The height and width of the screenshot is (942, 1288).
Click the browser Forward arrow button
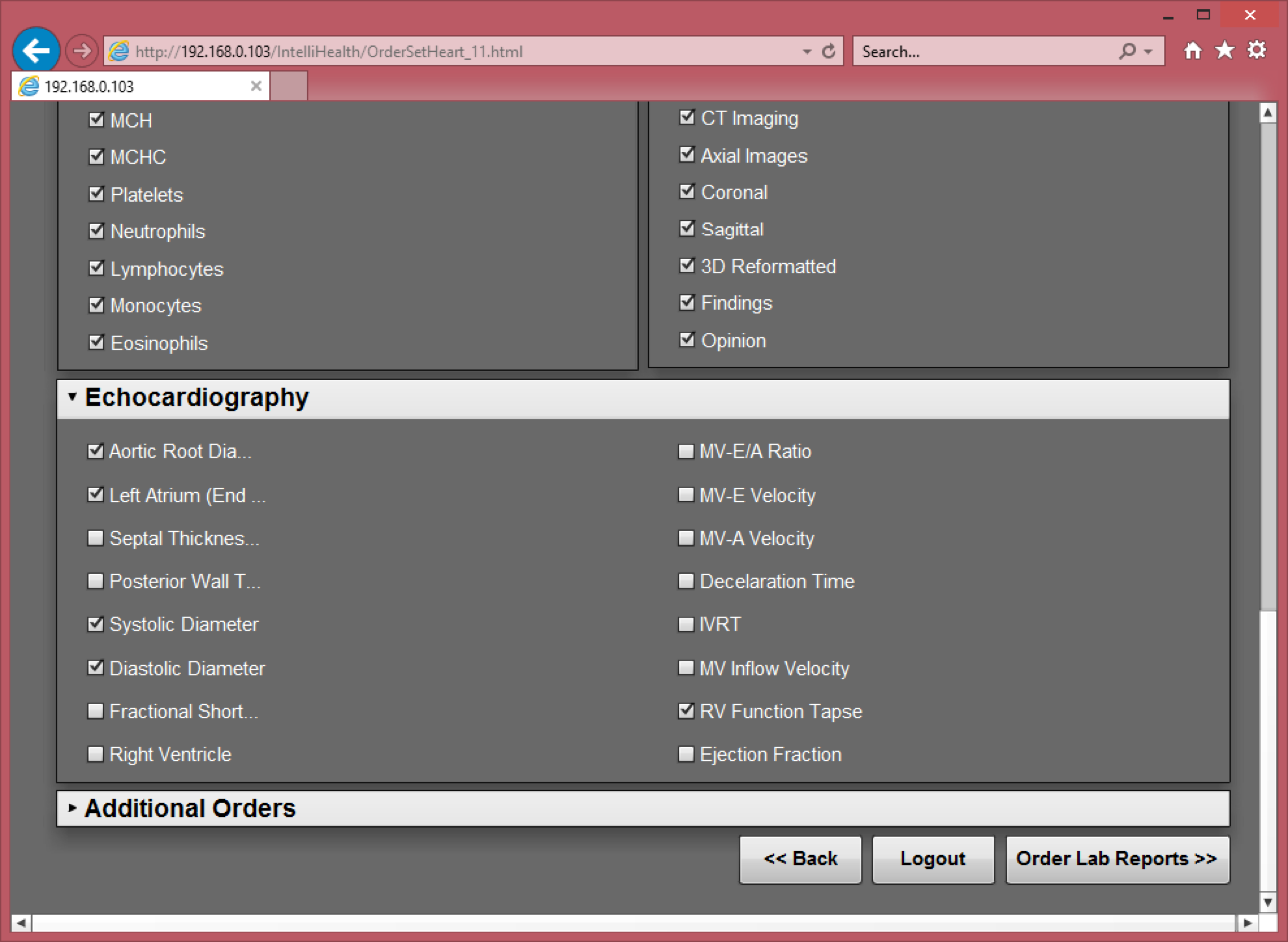point(82,50)
